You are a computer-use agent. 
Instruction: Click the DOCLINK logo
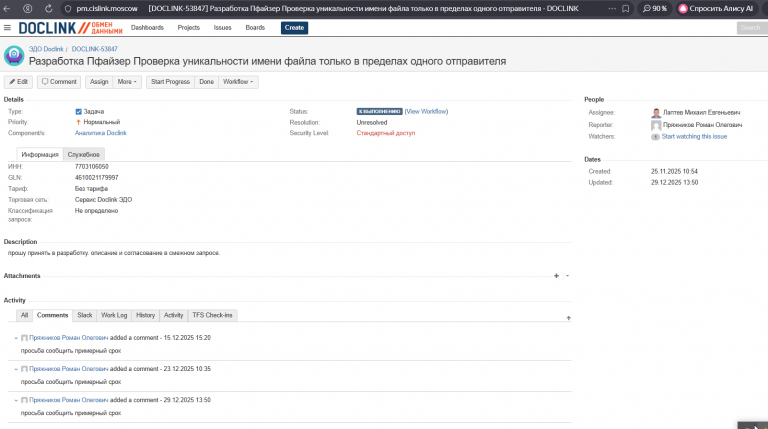[71, 28]
